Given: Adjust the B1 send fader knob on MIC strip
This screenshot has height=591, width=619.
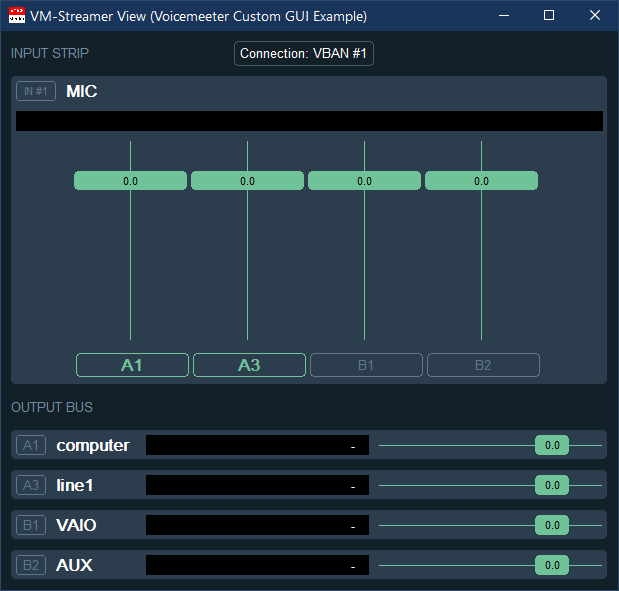Looking at the screenshot, I should tap(364, 181).
